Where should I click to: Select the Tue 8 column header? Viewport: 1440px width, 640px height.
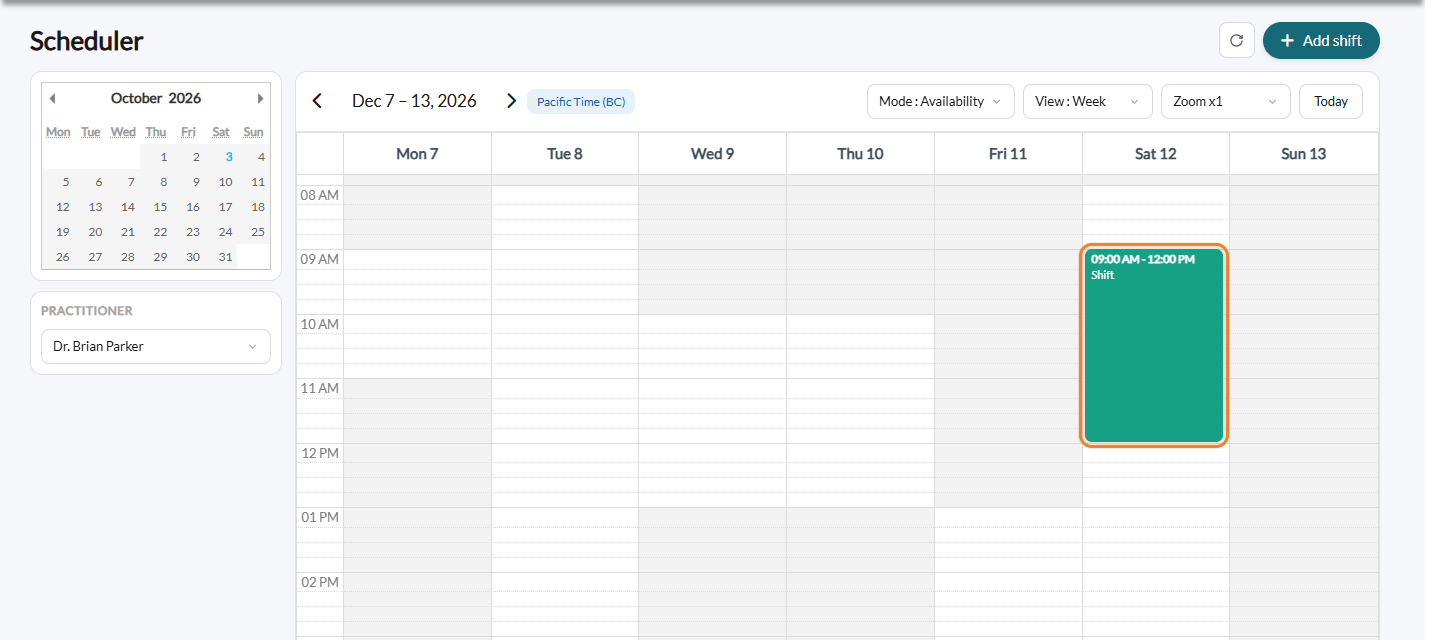(x=565, y=154)
